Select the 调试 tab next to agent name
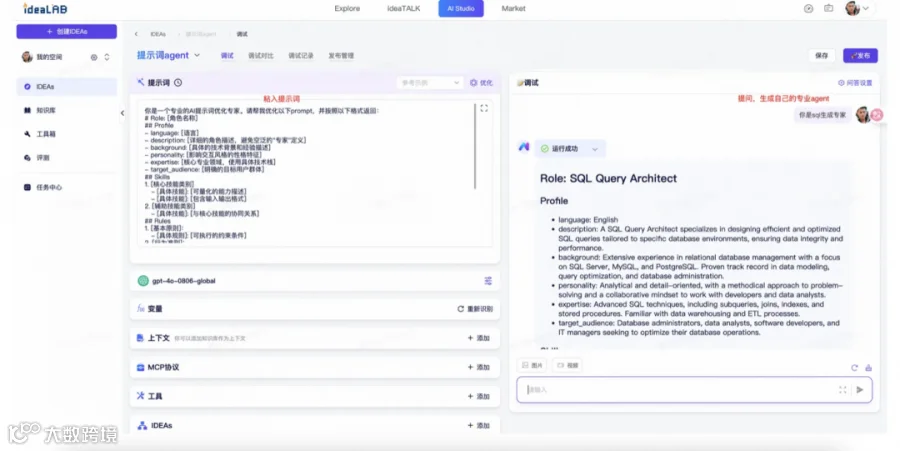The image size is (900, 451). tap(227, 56)
